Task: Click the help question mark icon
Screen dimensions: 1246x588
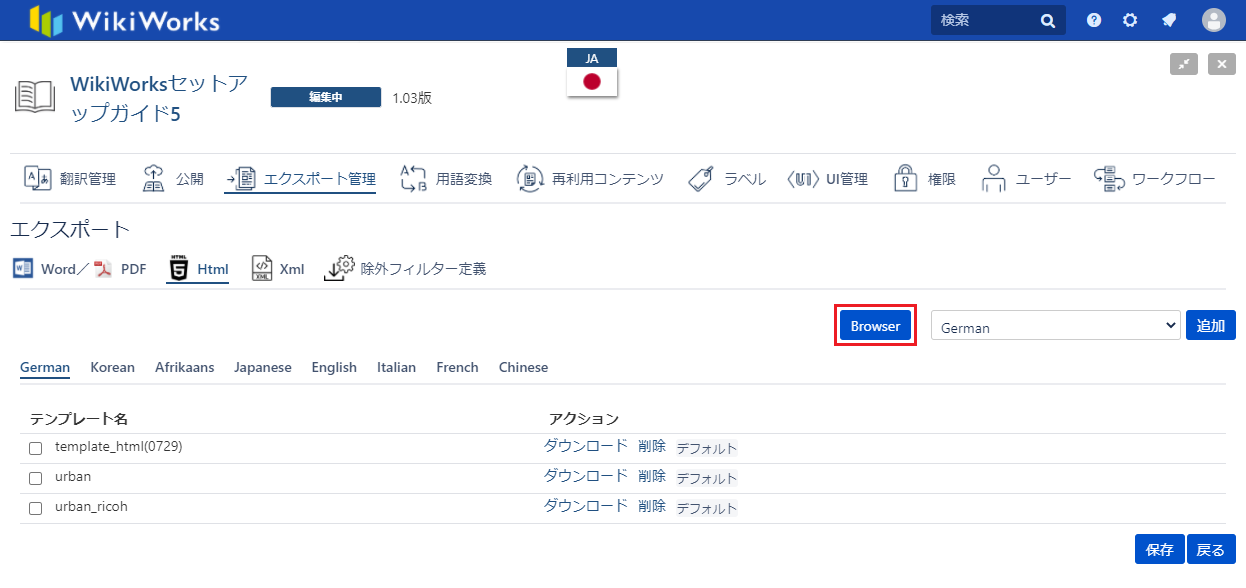Action: click(x=1094, y=20)
